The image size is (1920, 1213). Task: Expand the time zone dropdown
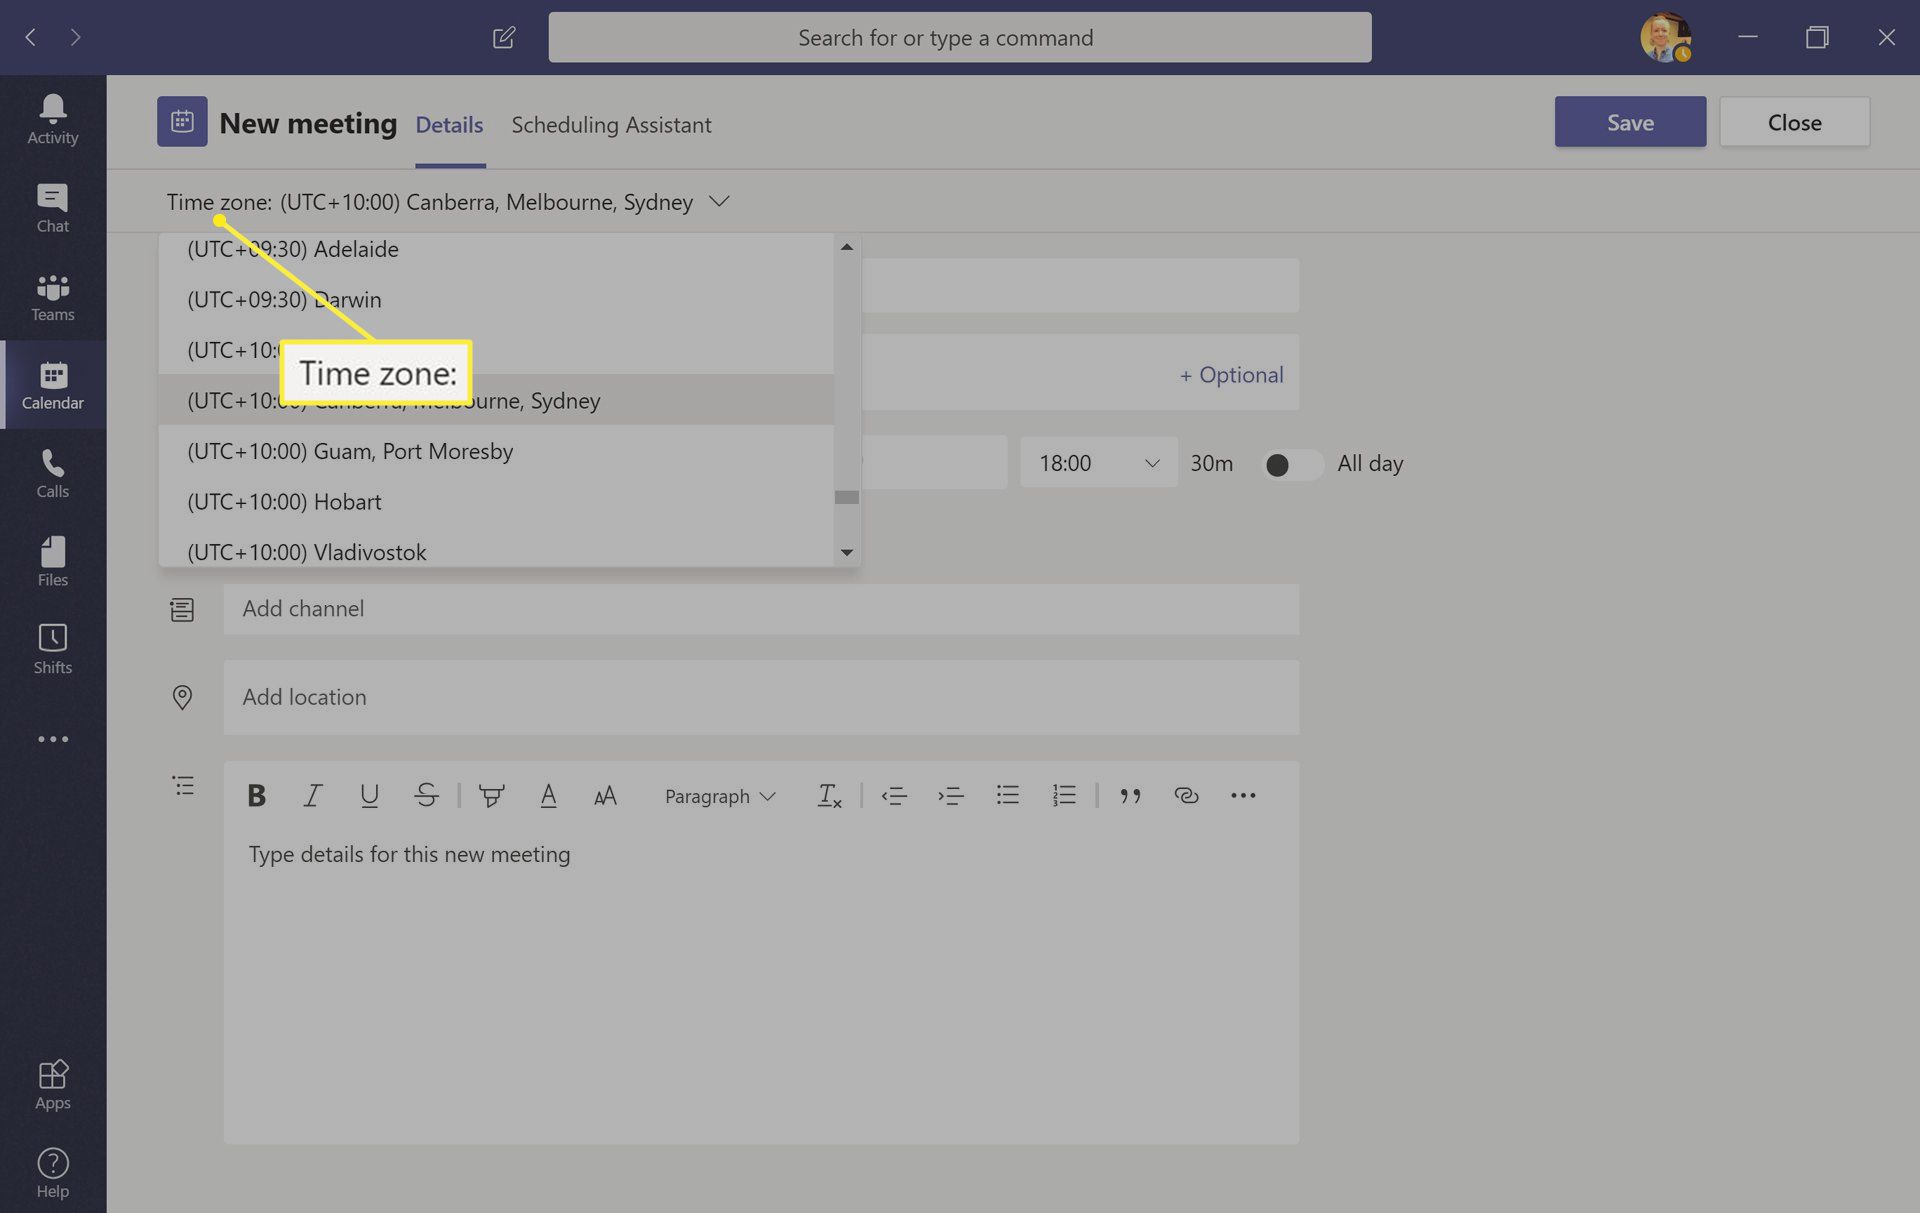pyautogui.click(x=721, y=200)
